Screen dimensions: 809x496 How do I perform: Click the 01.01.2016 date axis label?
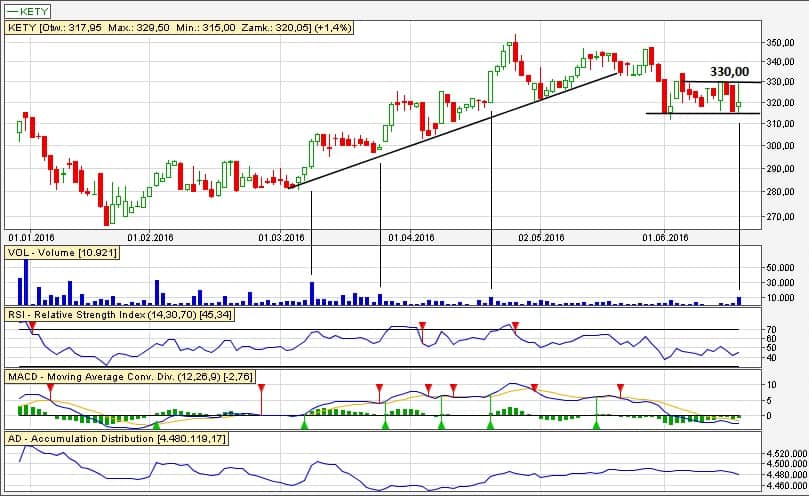(29, 238)
